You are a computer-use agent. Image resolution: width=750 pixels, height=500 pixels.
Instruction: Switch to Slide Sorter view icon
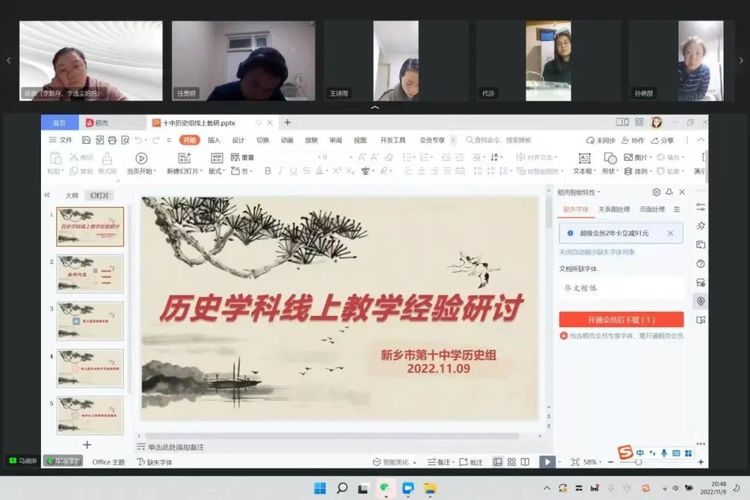click(x=512, y=462)
